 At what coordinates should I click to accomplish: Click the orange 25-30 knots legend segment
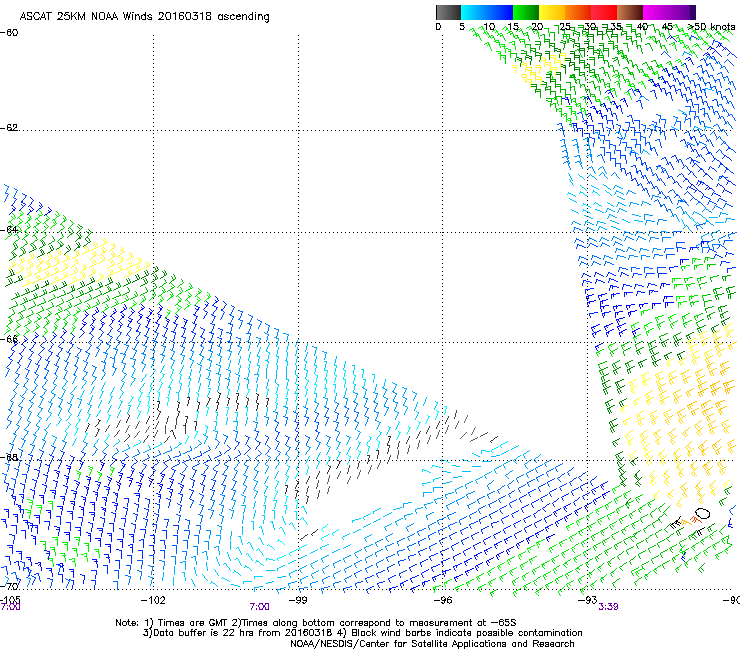click(x=578, y=12)
